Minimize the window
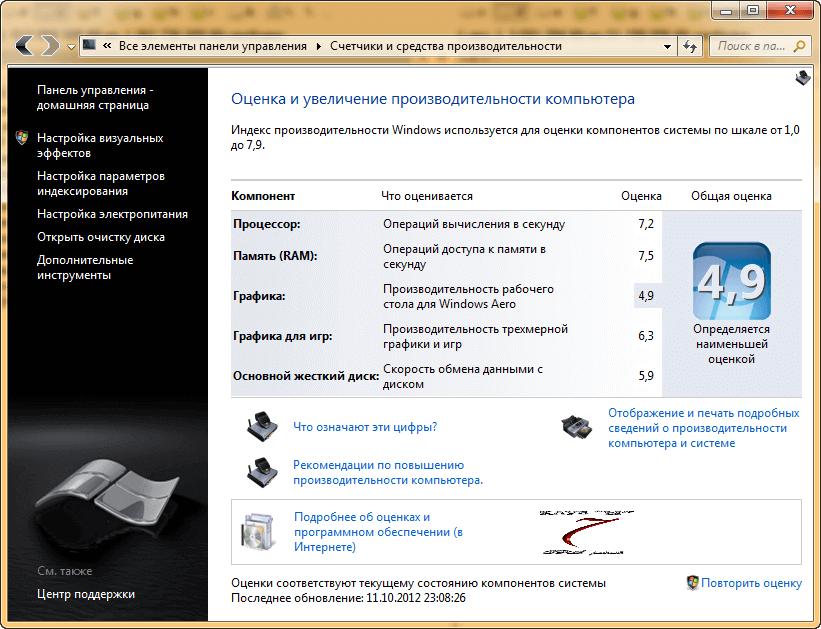Image resolution: width=821 pixels, height=629 pixels. (x=726, y=10)
